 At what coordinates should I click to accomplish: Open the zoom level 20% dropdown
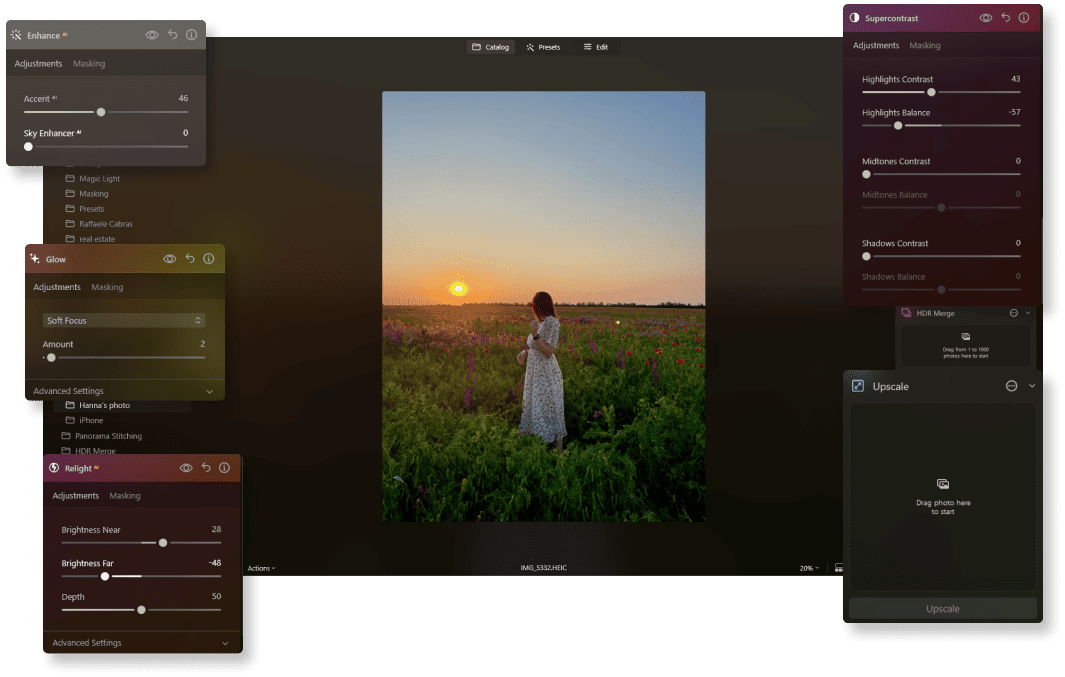(805, 568)
